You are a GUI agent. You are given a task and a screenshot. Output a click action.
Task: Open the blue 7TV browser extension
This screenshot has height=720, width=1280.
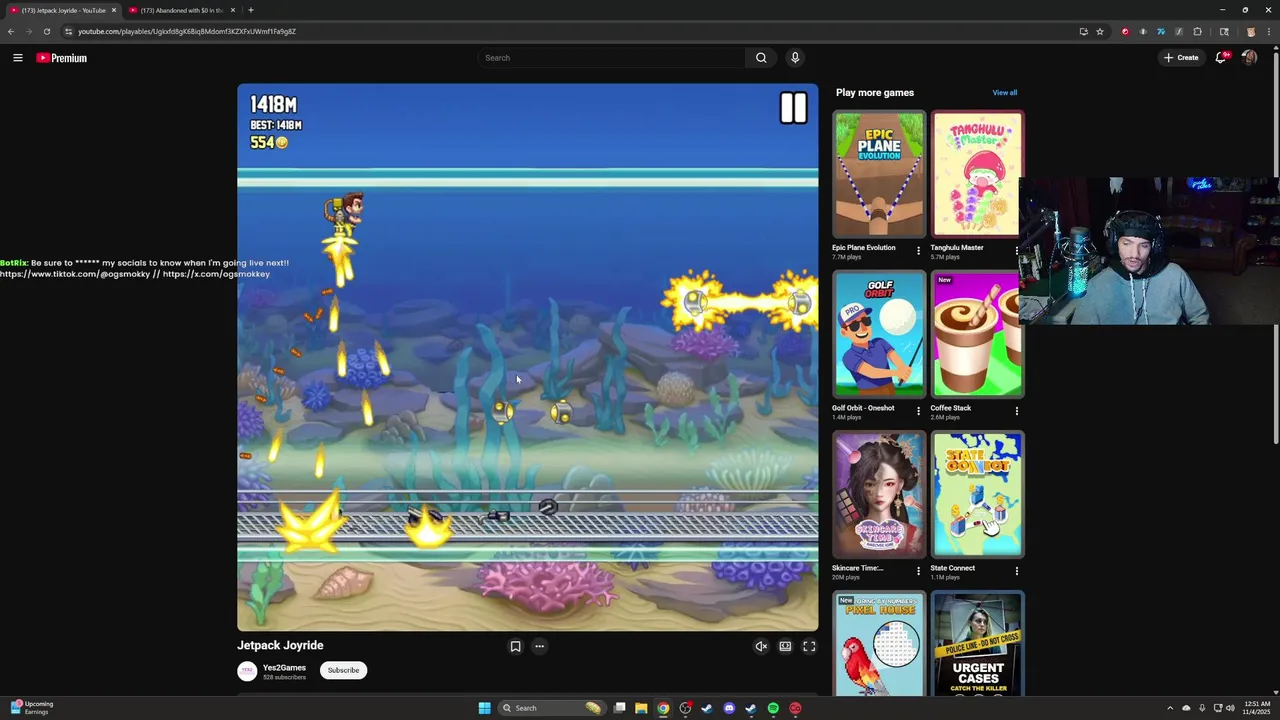tap(1161, 31)
